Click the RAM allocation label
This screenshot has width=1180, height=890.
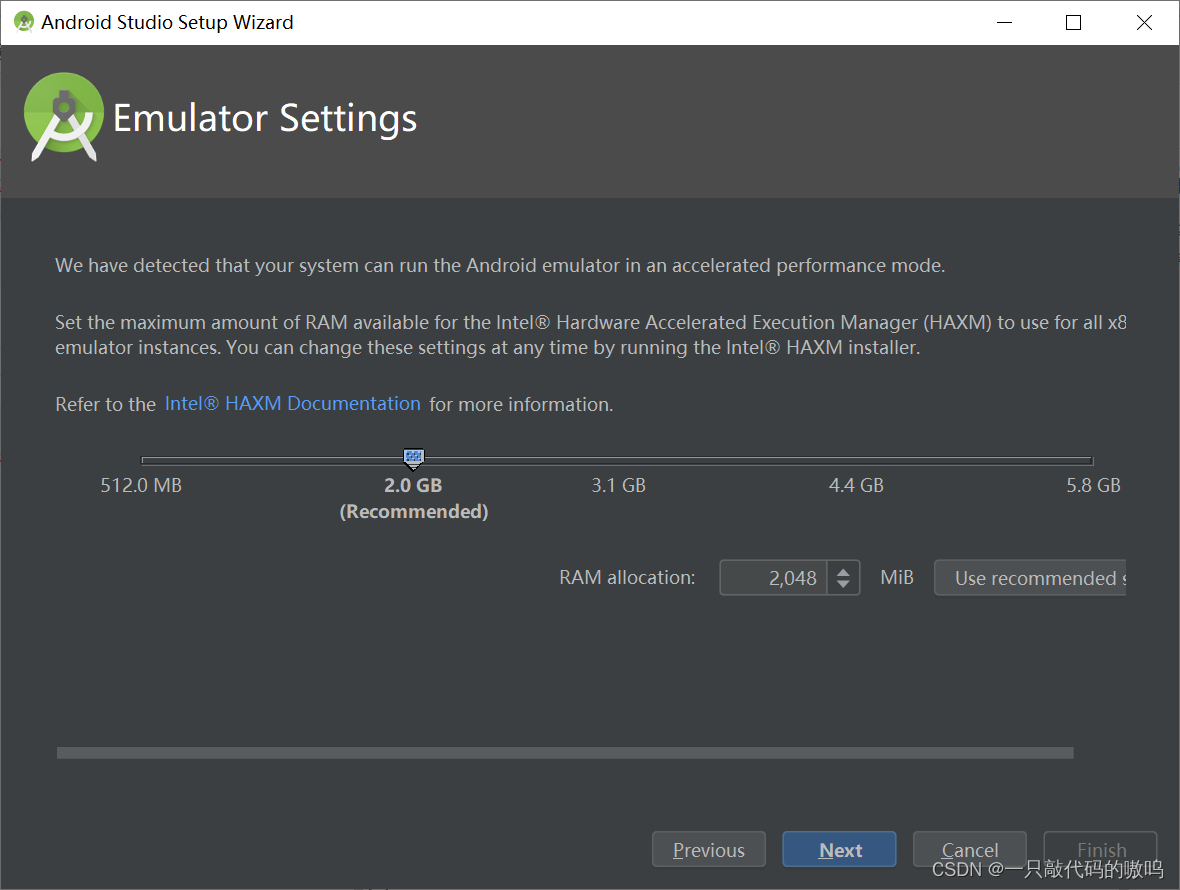tap(627, 577)
